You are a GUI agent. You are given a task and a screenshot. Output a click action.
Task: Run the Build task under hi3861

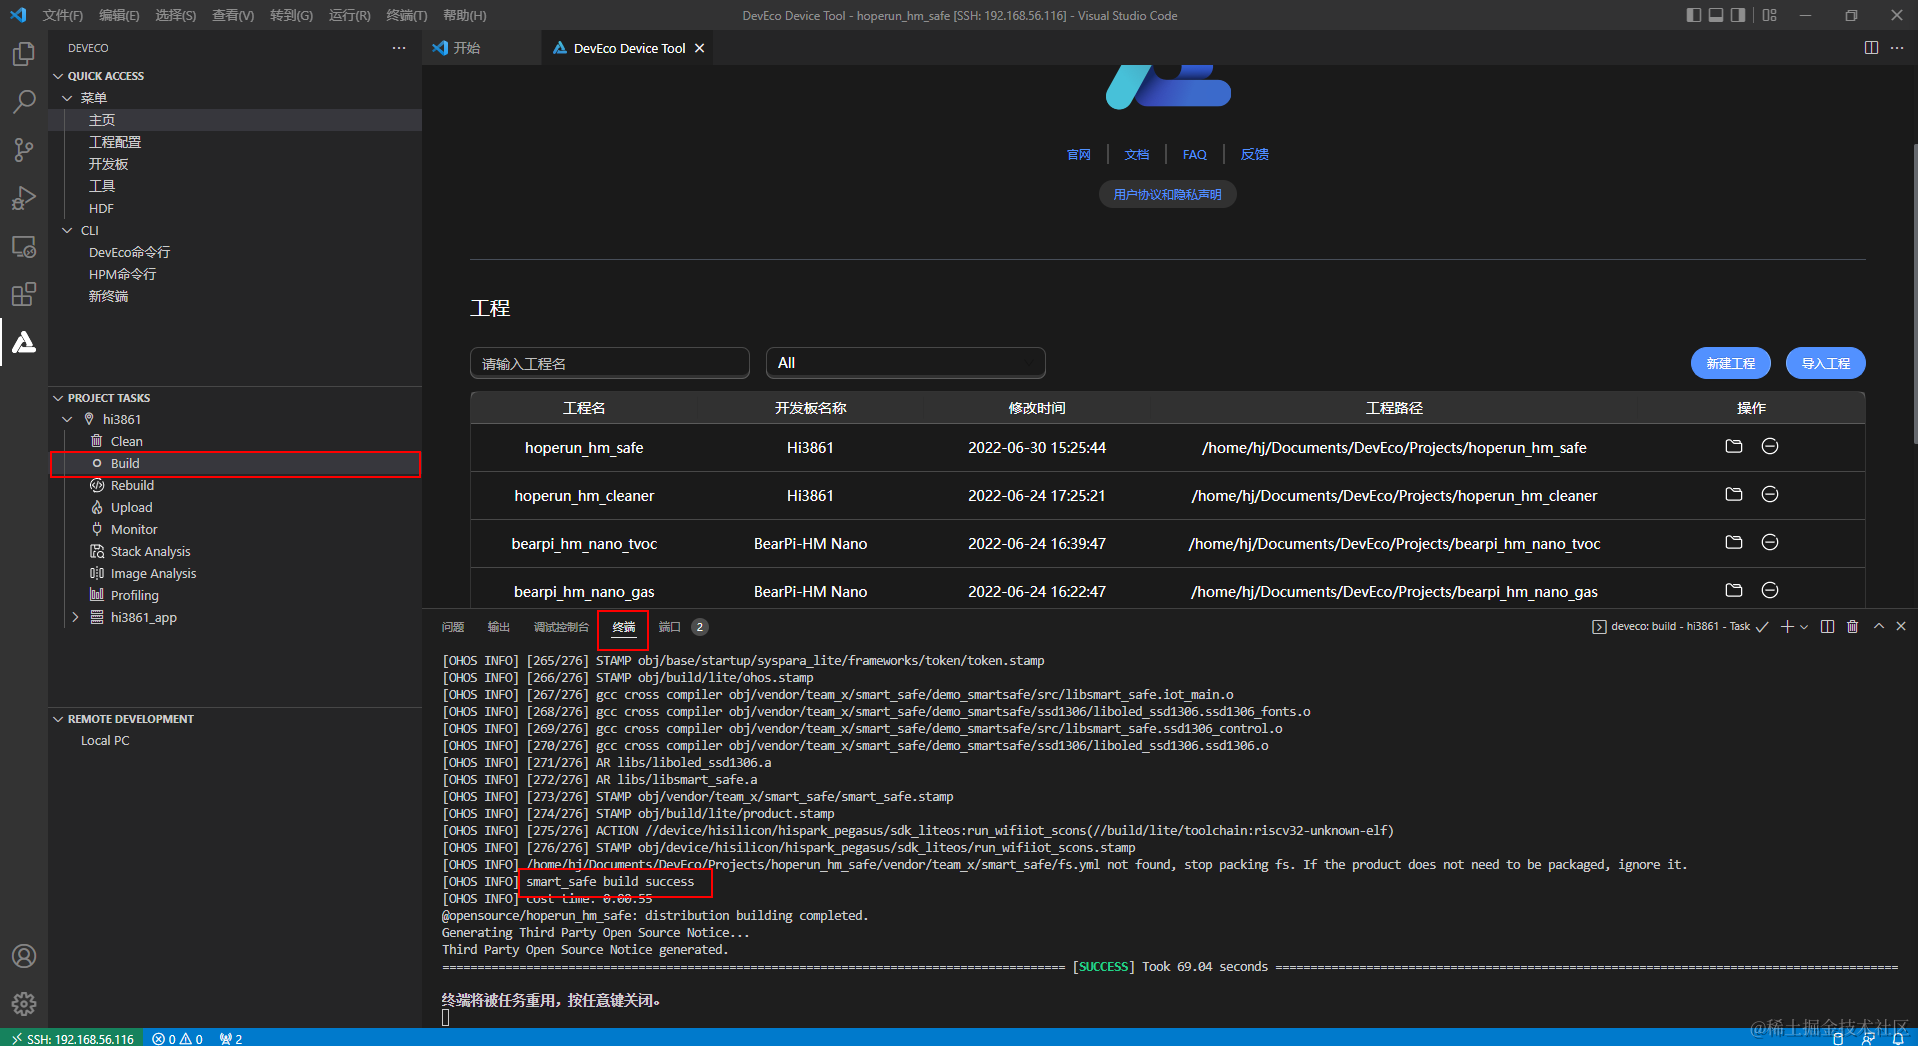pyautogui.click(x=235, y=464)
